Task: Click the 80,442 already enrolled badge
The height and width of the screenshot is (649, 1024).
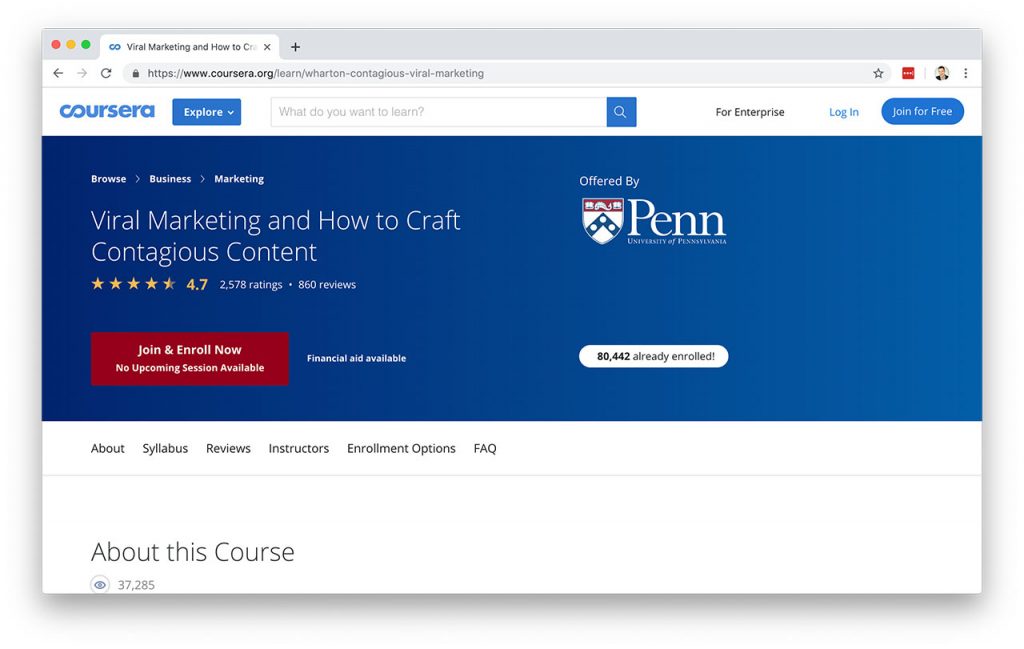Action: [653, 356]
